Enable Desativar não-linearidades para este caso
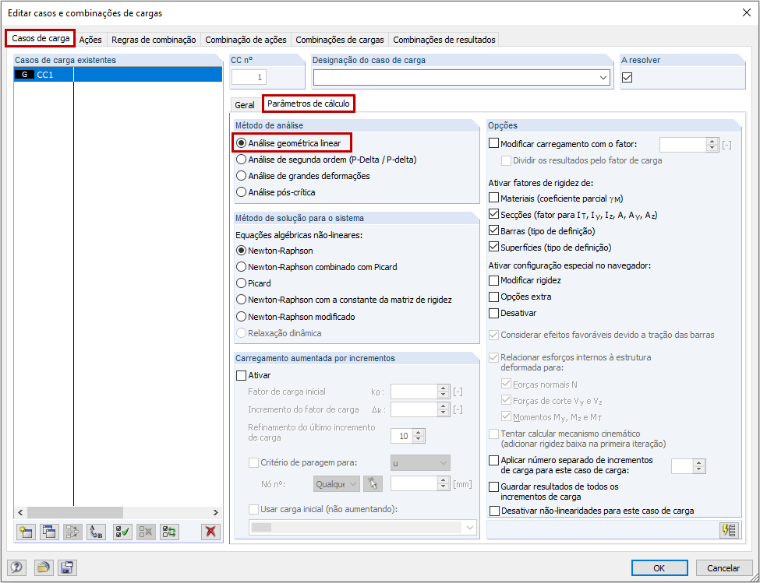Screen dimensions: 760x583 tap(494, 511)
